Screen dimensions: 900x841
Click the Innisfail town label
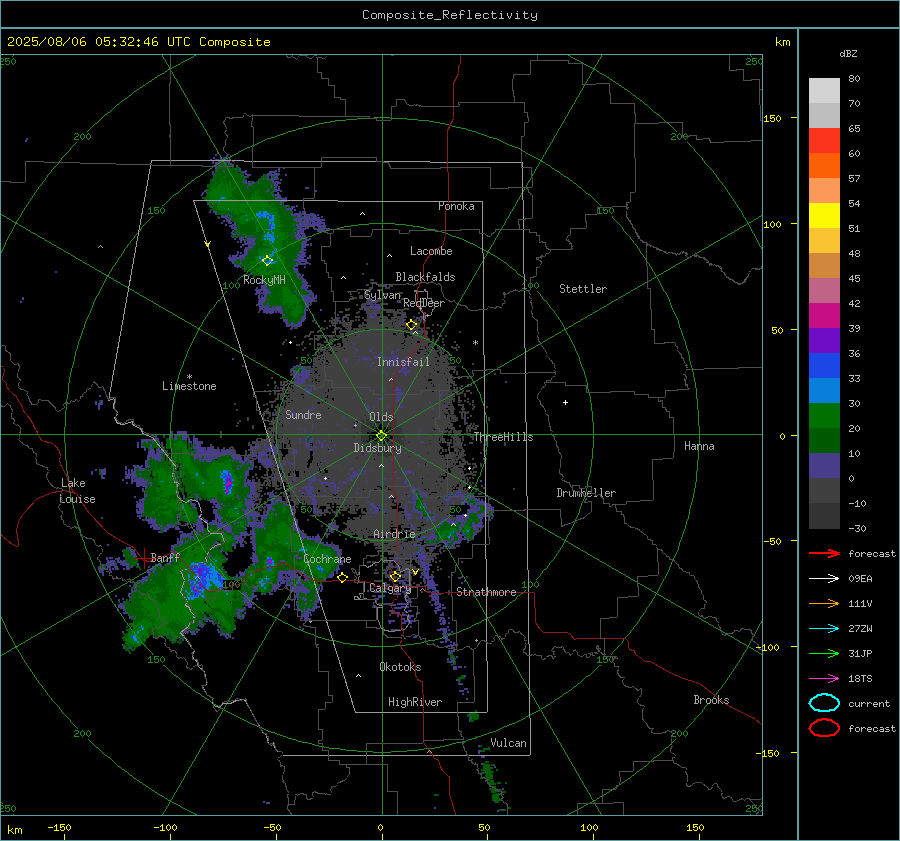[403, 362]
